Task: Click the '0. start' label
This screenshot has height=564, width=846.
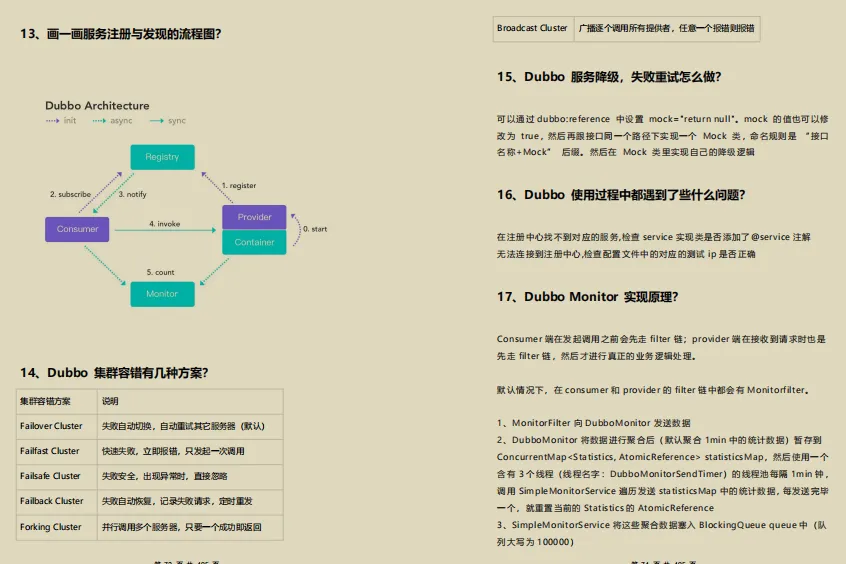Action: pyautogui.click(x=315, y=229)
